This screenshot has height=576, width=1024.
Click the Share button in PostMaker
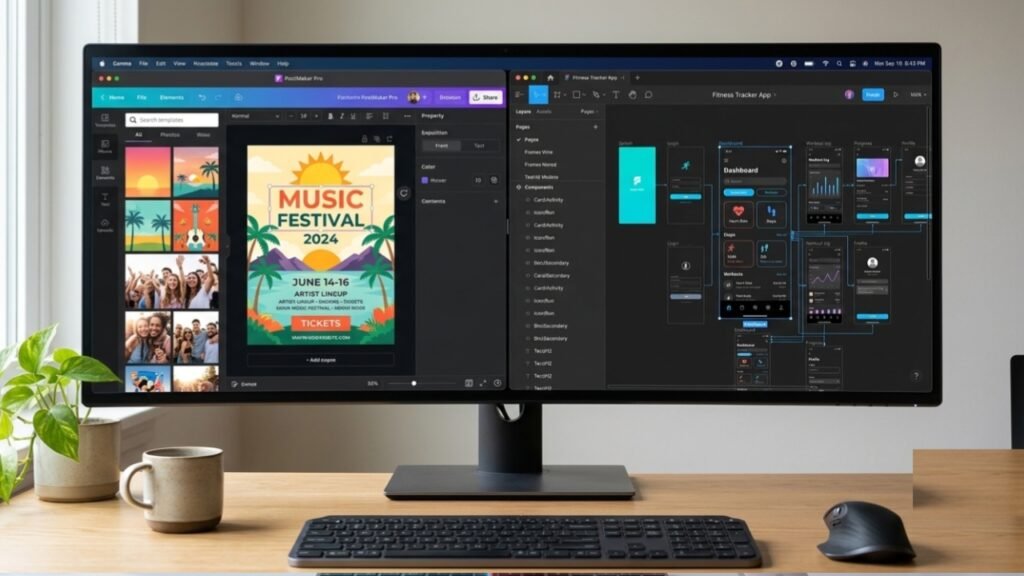click(x=486, y=97)
